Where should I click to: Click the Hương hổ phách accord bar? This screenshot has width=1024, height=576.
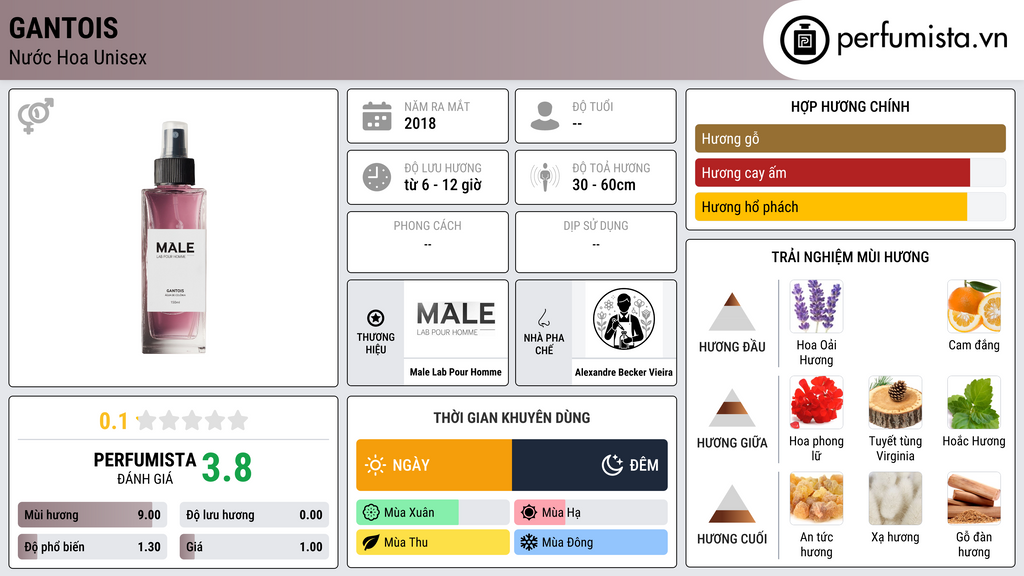click(850, 207)
